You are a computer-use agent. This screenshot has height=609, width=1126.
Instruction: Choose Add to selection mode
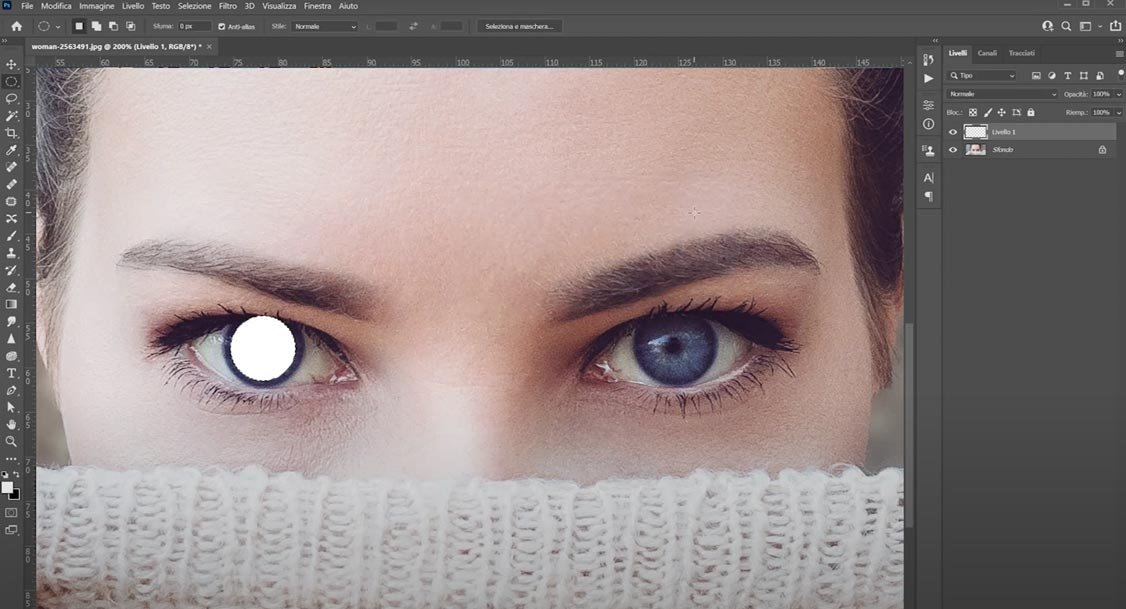96,27
